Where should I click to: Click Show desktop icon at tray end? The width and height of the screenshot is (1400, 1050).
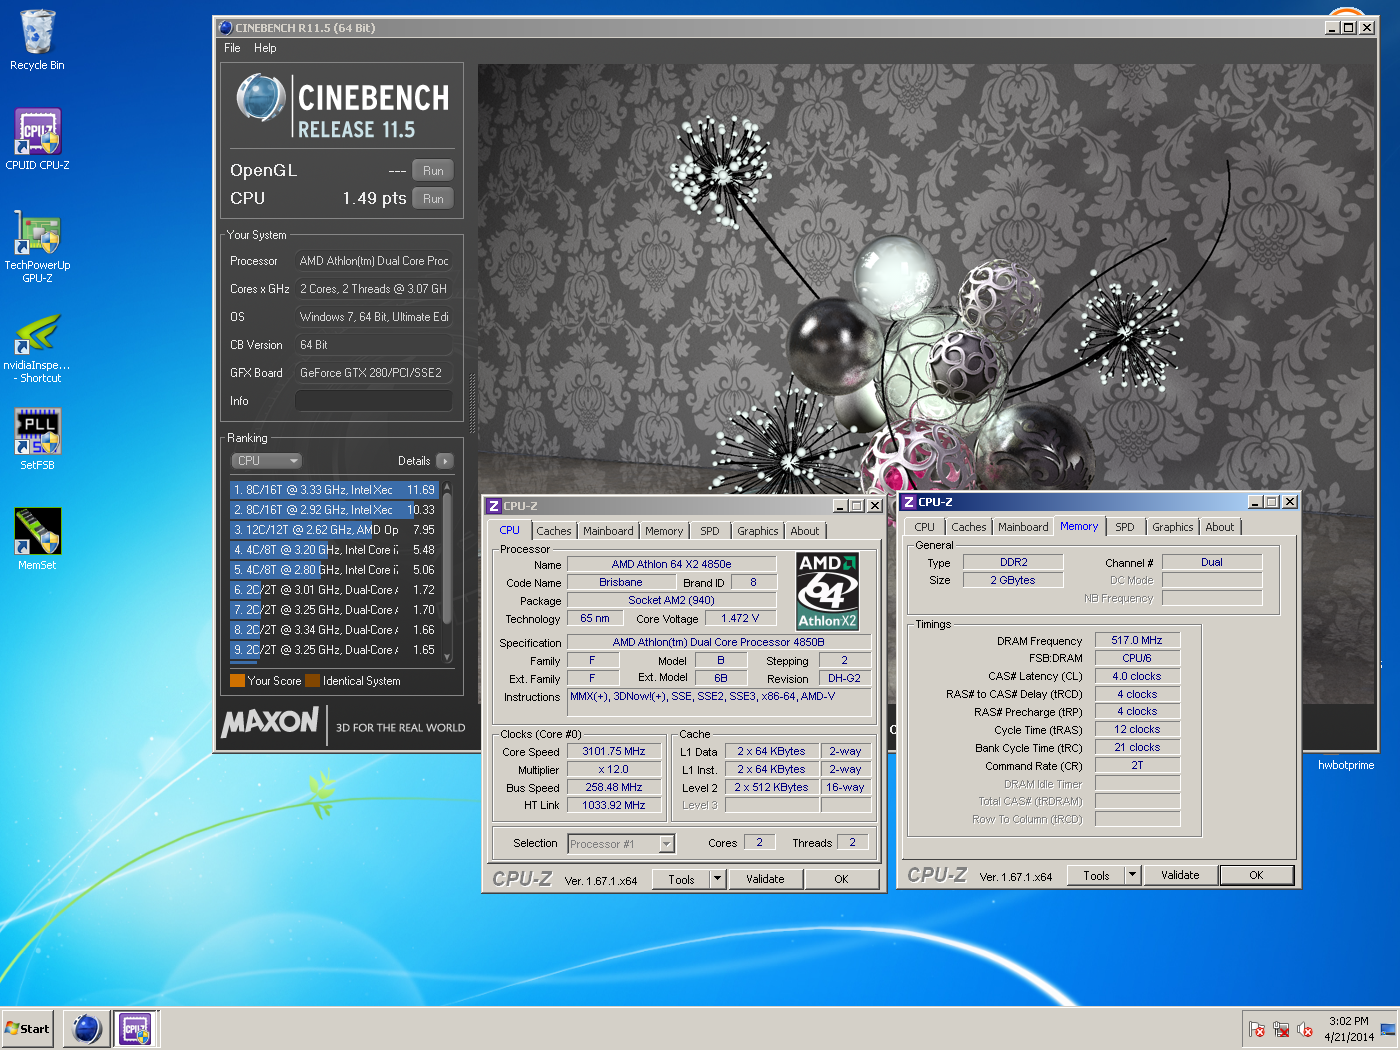click(x=1388, y=1029)
